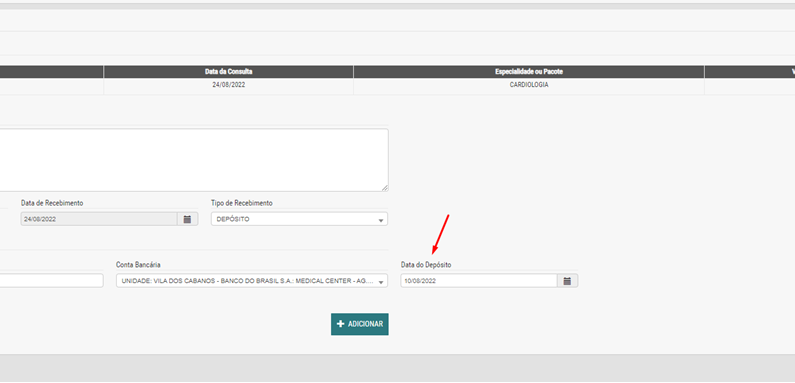Focus the Data de Recebimento date field
This screenshot has width=795, height=383.
[99, 219]
